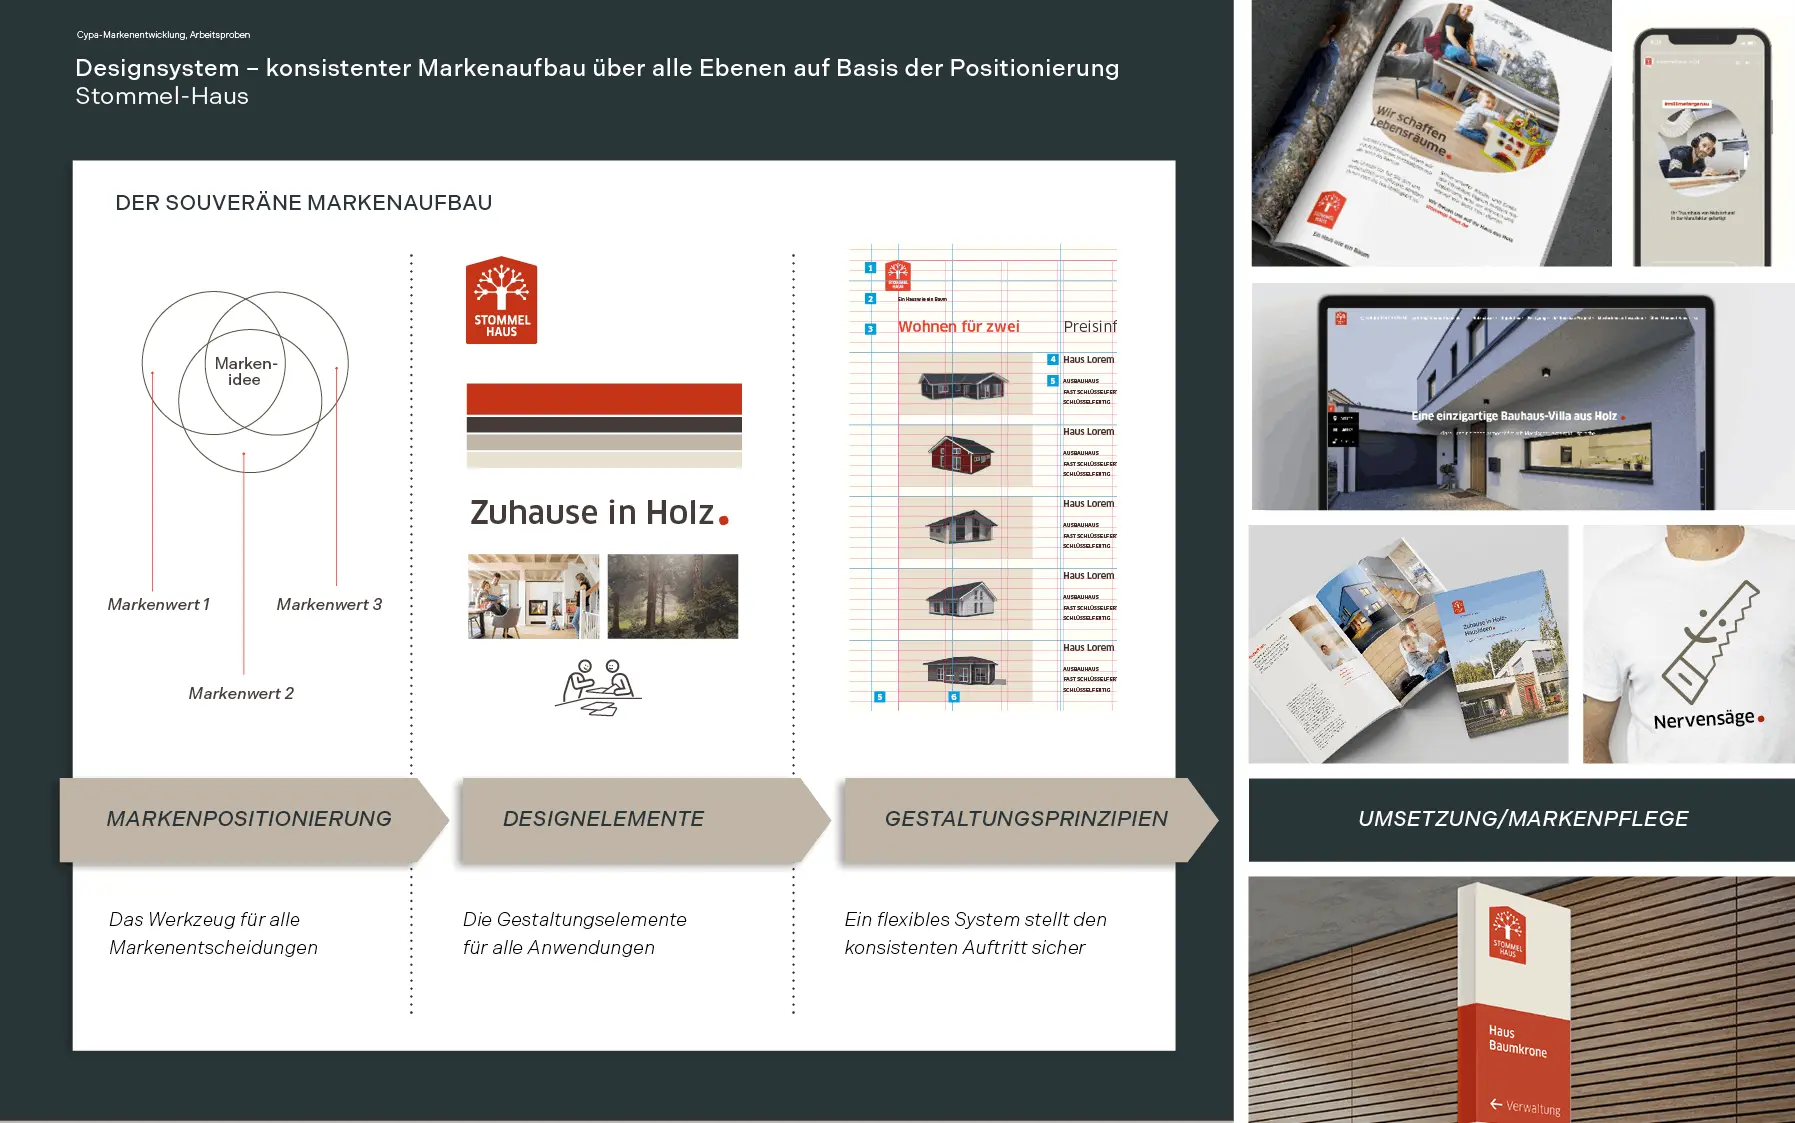Click the third house image in layout grid
1795x1123 pixels.
[x=961, y=526]
